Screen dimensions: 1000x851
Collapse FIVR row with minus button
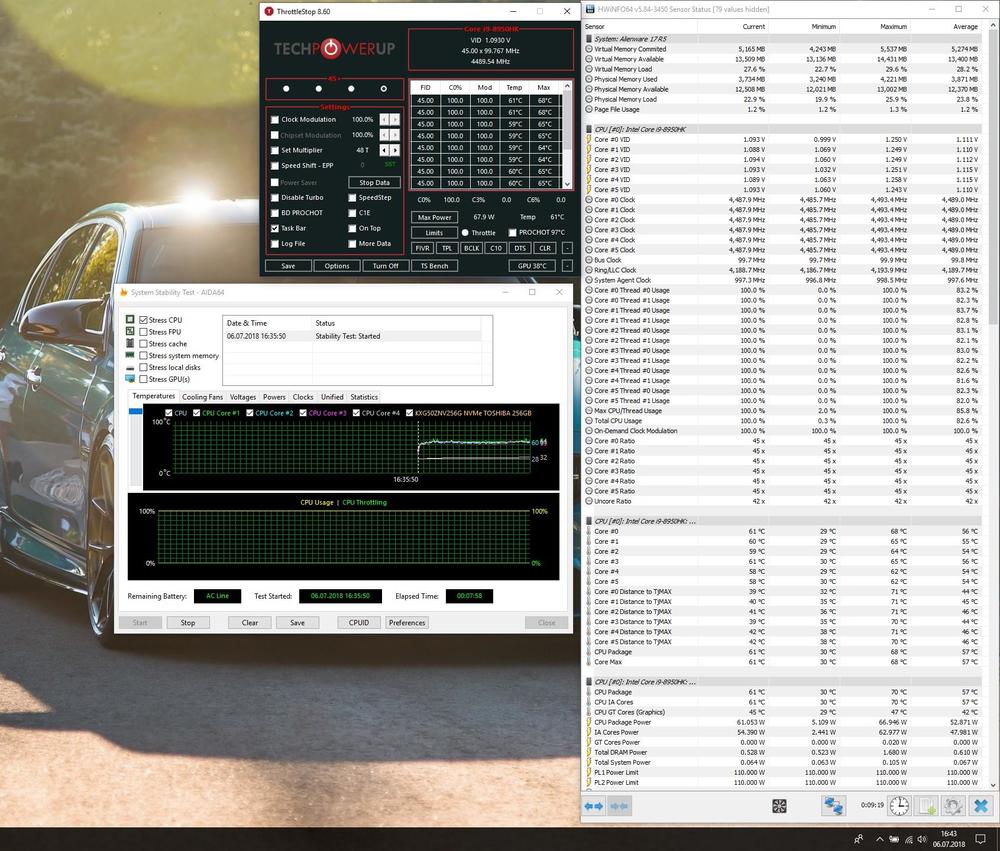coord(567,248)
